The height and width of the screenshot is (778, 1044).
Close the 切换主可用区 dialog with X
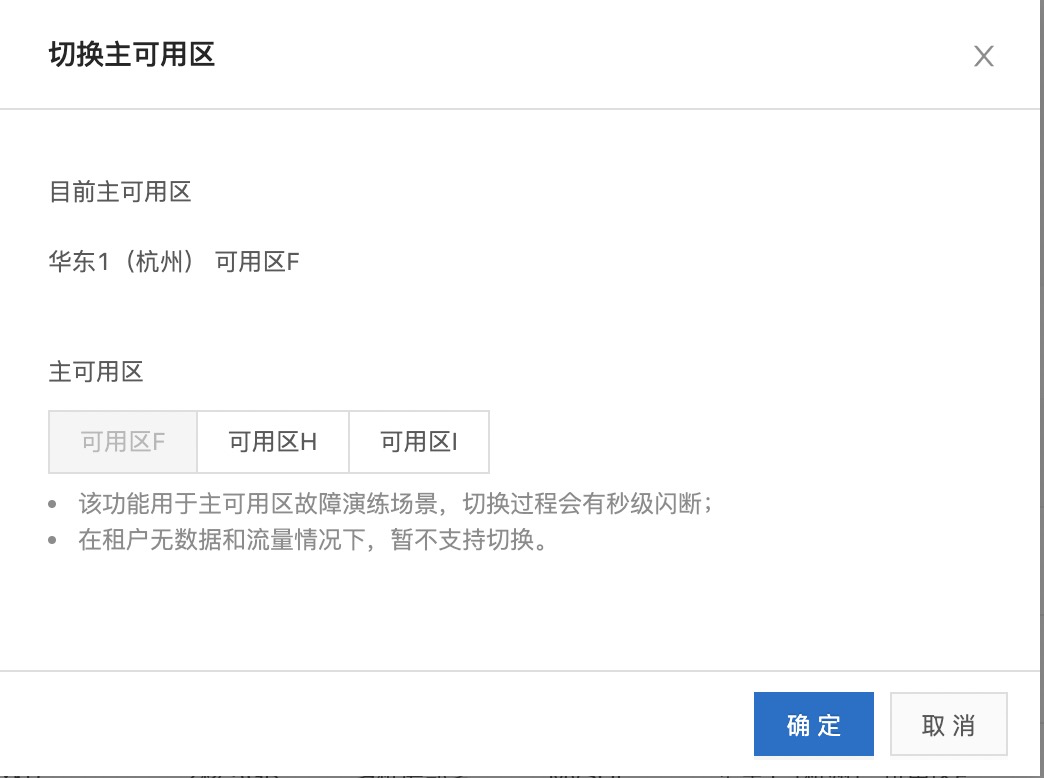(x=984, y=57)
